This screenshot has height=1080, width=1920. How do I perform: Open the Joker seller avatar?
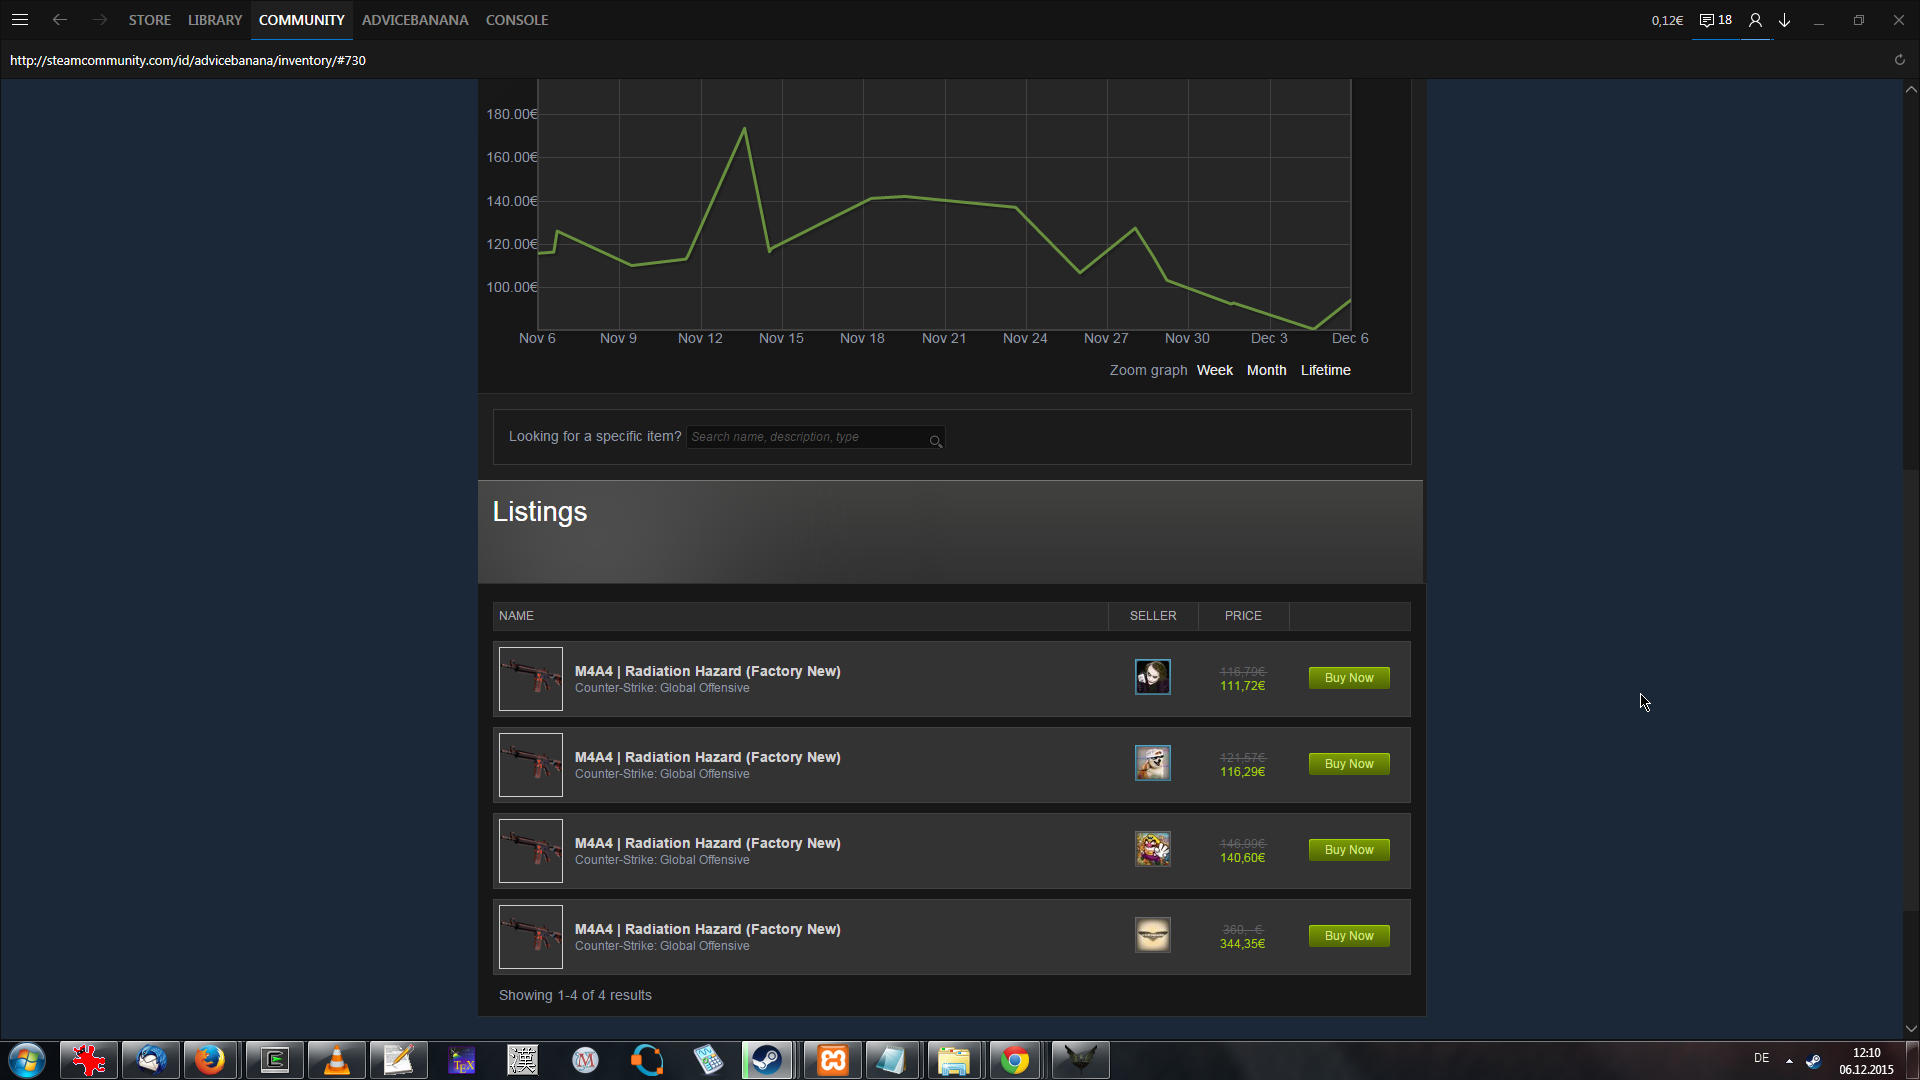coord(1152,677)
